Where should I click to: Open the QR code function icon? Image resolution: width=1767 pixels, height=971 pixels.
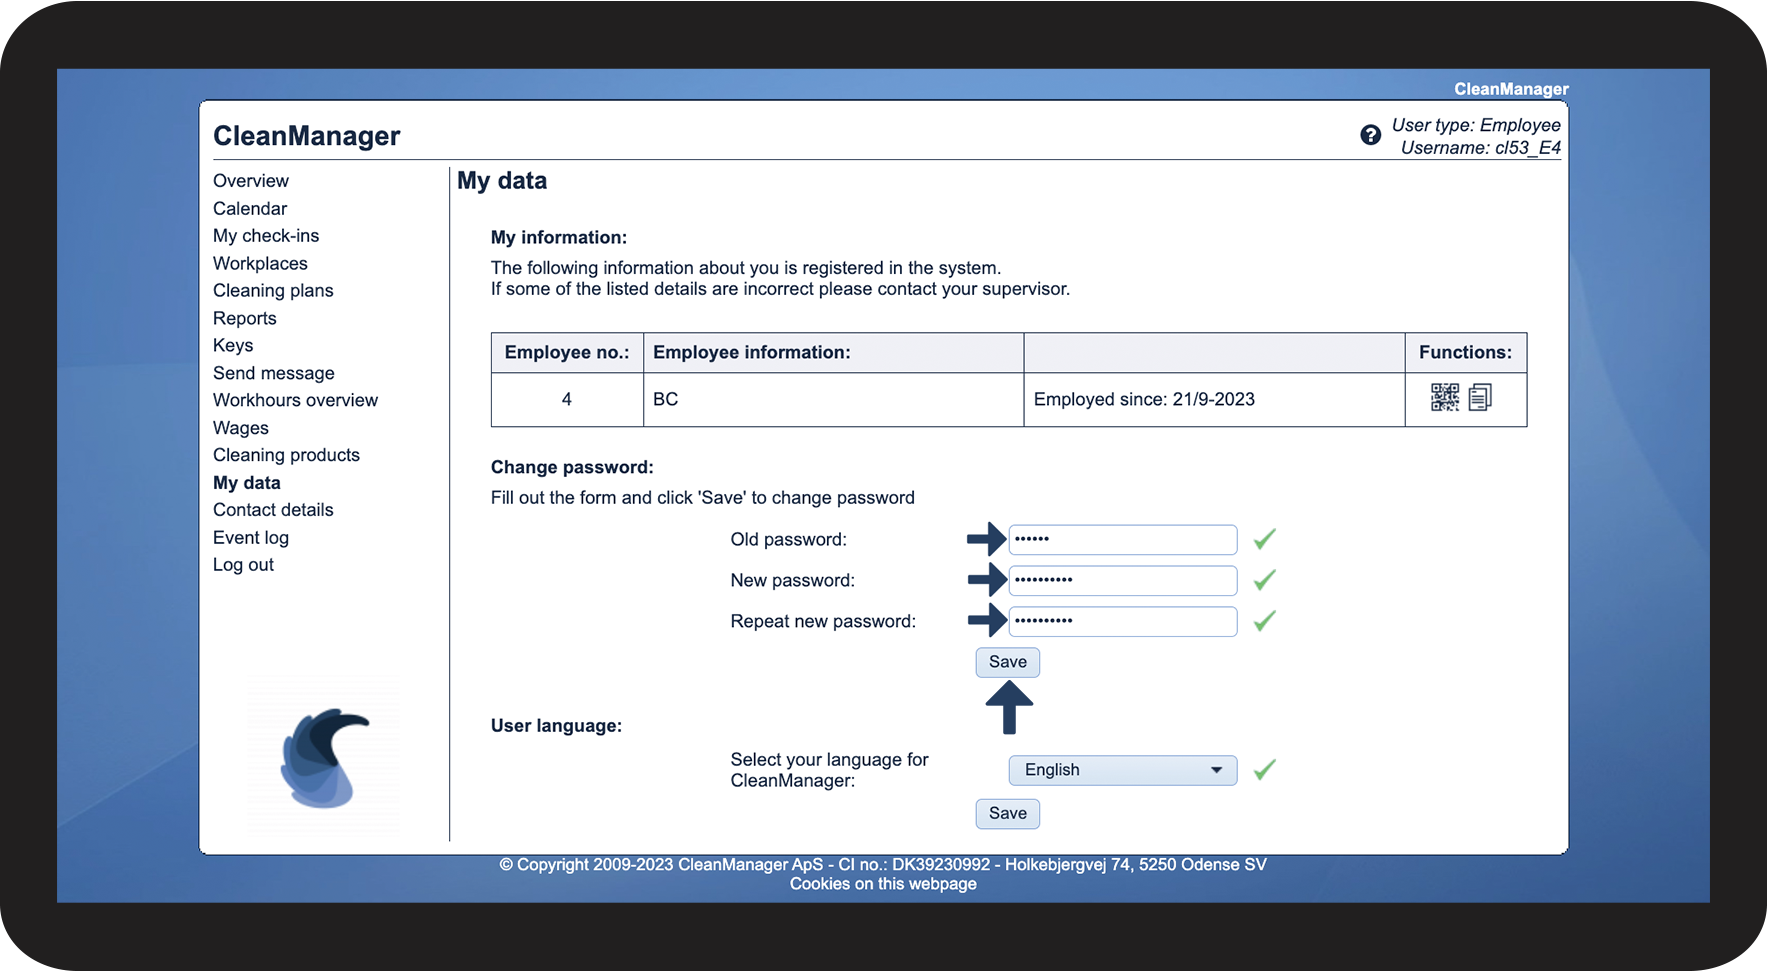(x=1444, y=398)
